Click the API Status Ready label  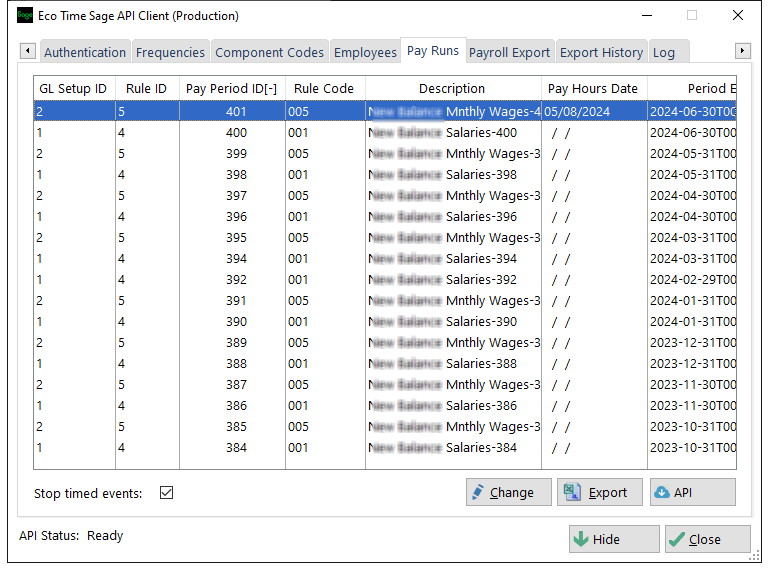click(71, 535)
